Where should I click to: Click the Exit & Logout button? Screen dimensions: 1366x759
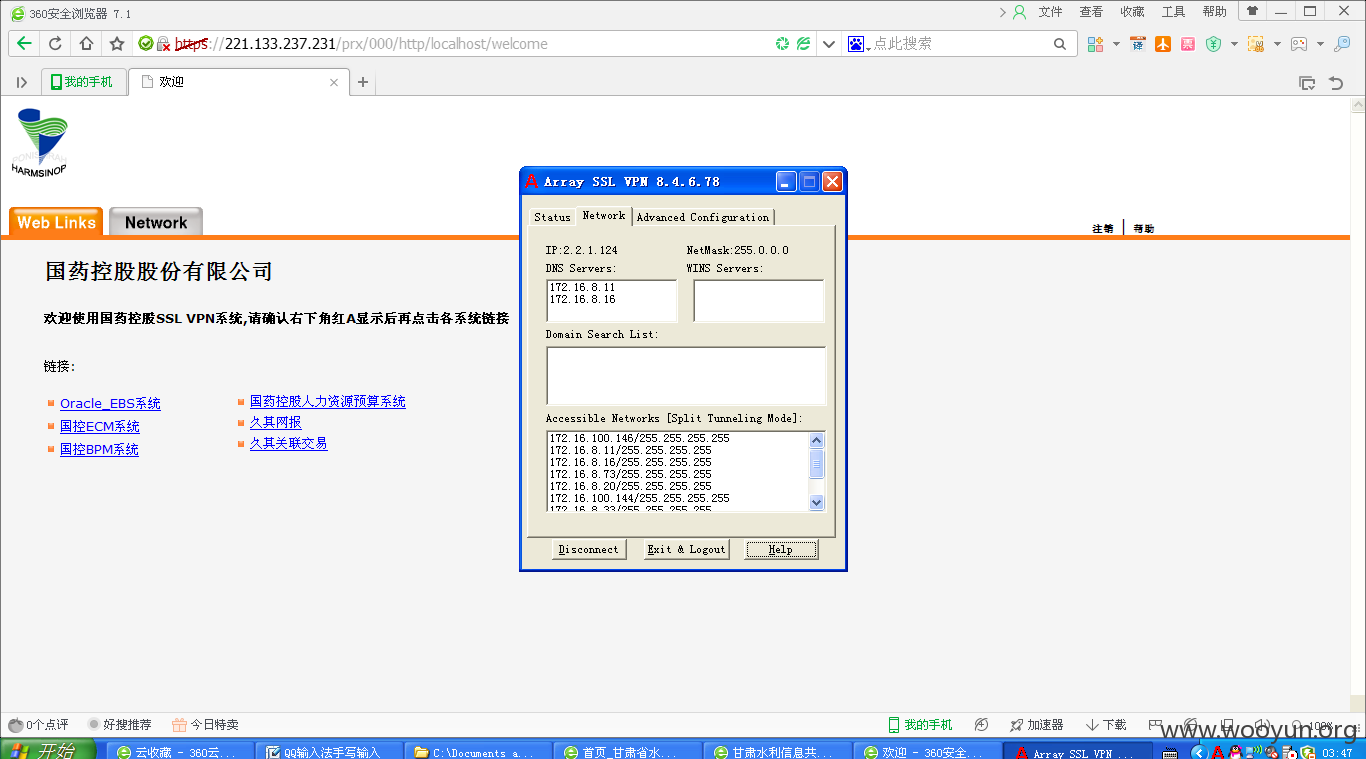coord(686,549)
